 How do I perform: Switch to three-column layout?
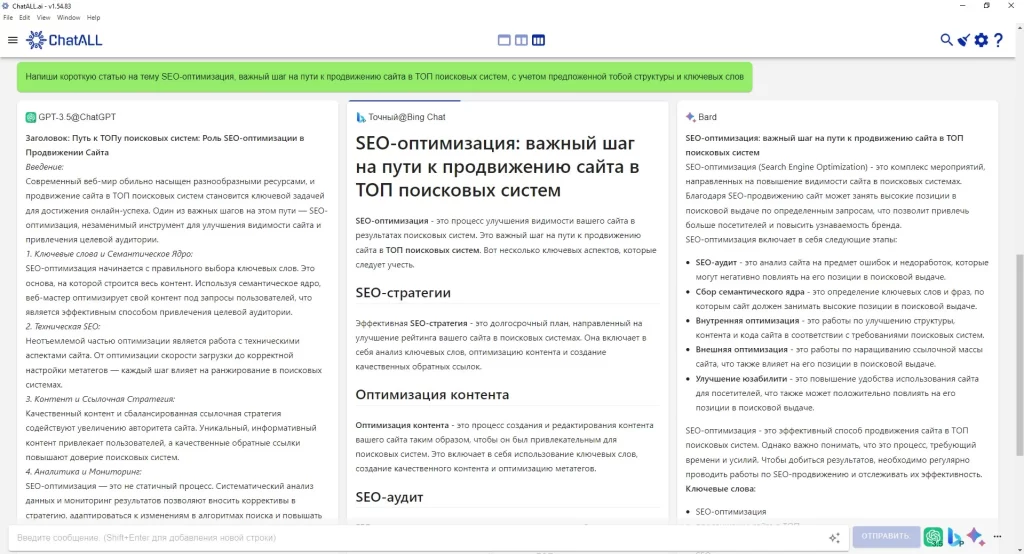click(x=538, y=40)
